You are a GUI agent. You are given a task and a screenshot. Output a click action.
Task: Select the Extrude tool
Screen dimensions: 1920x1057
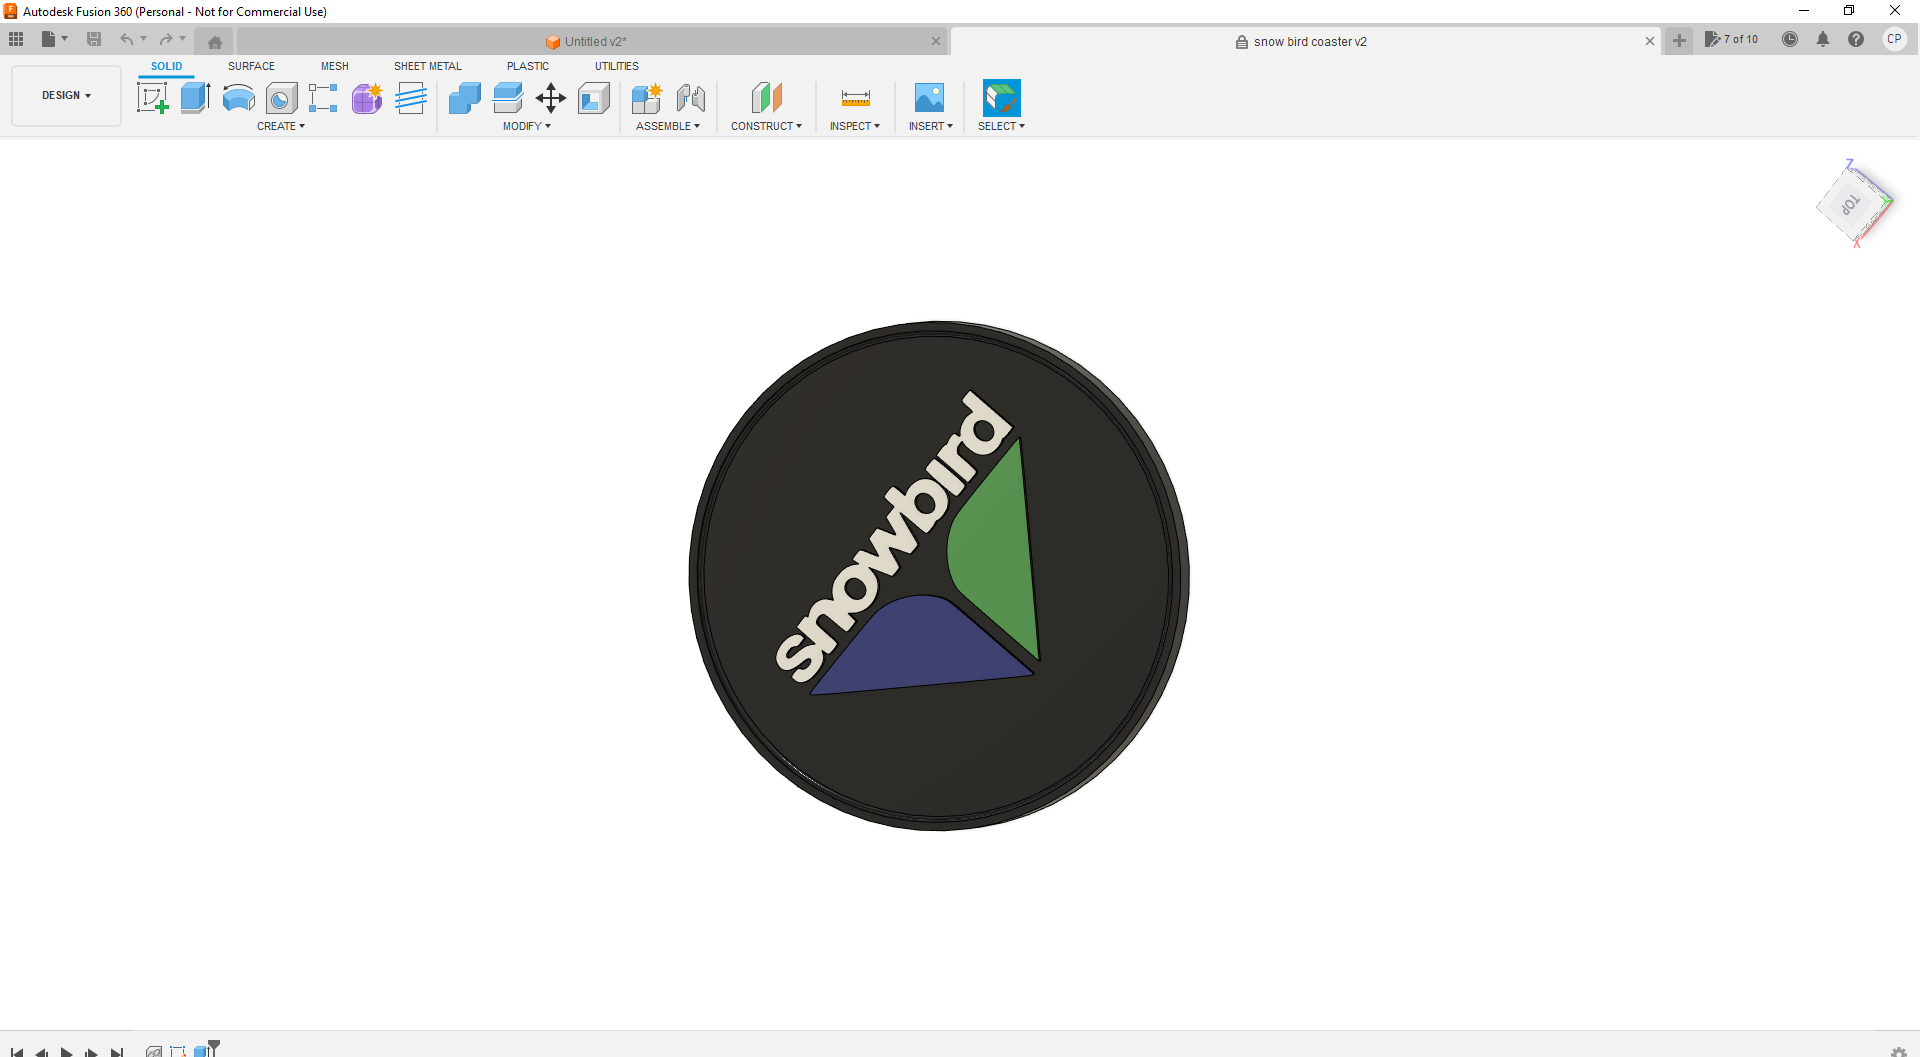(x=195, y=98)
